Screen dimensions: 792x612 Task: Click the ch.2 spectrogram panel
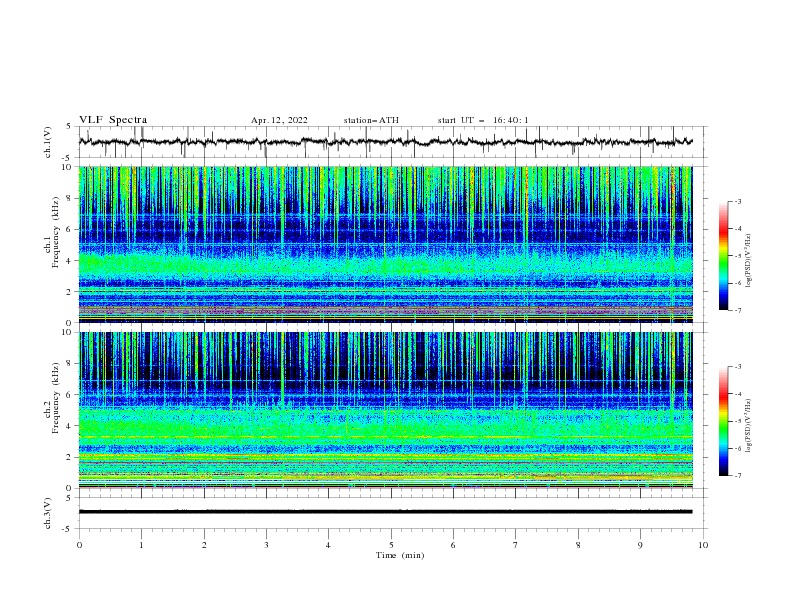tap(386, 410)
